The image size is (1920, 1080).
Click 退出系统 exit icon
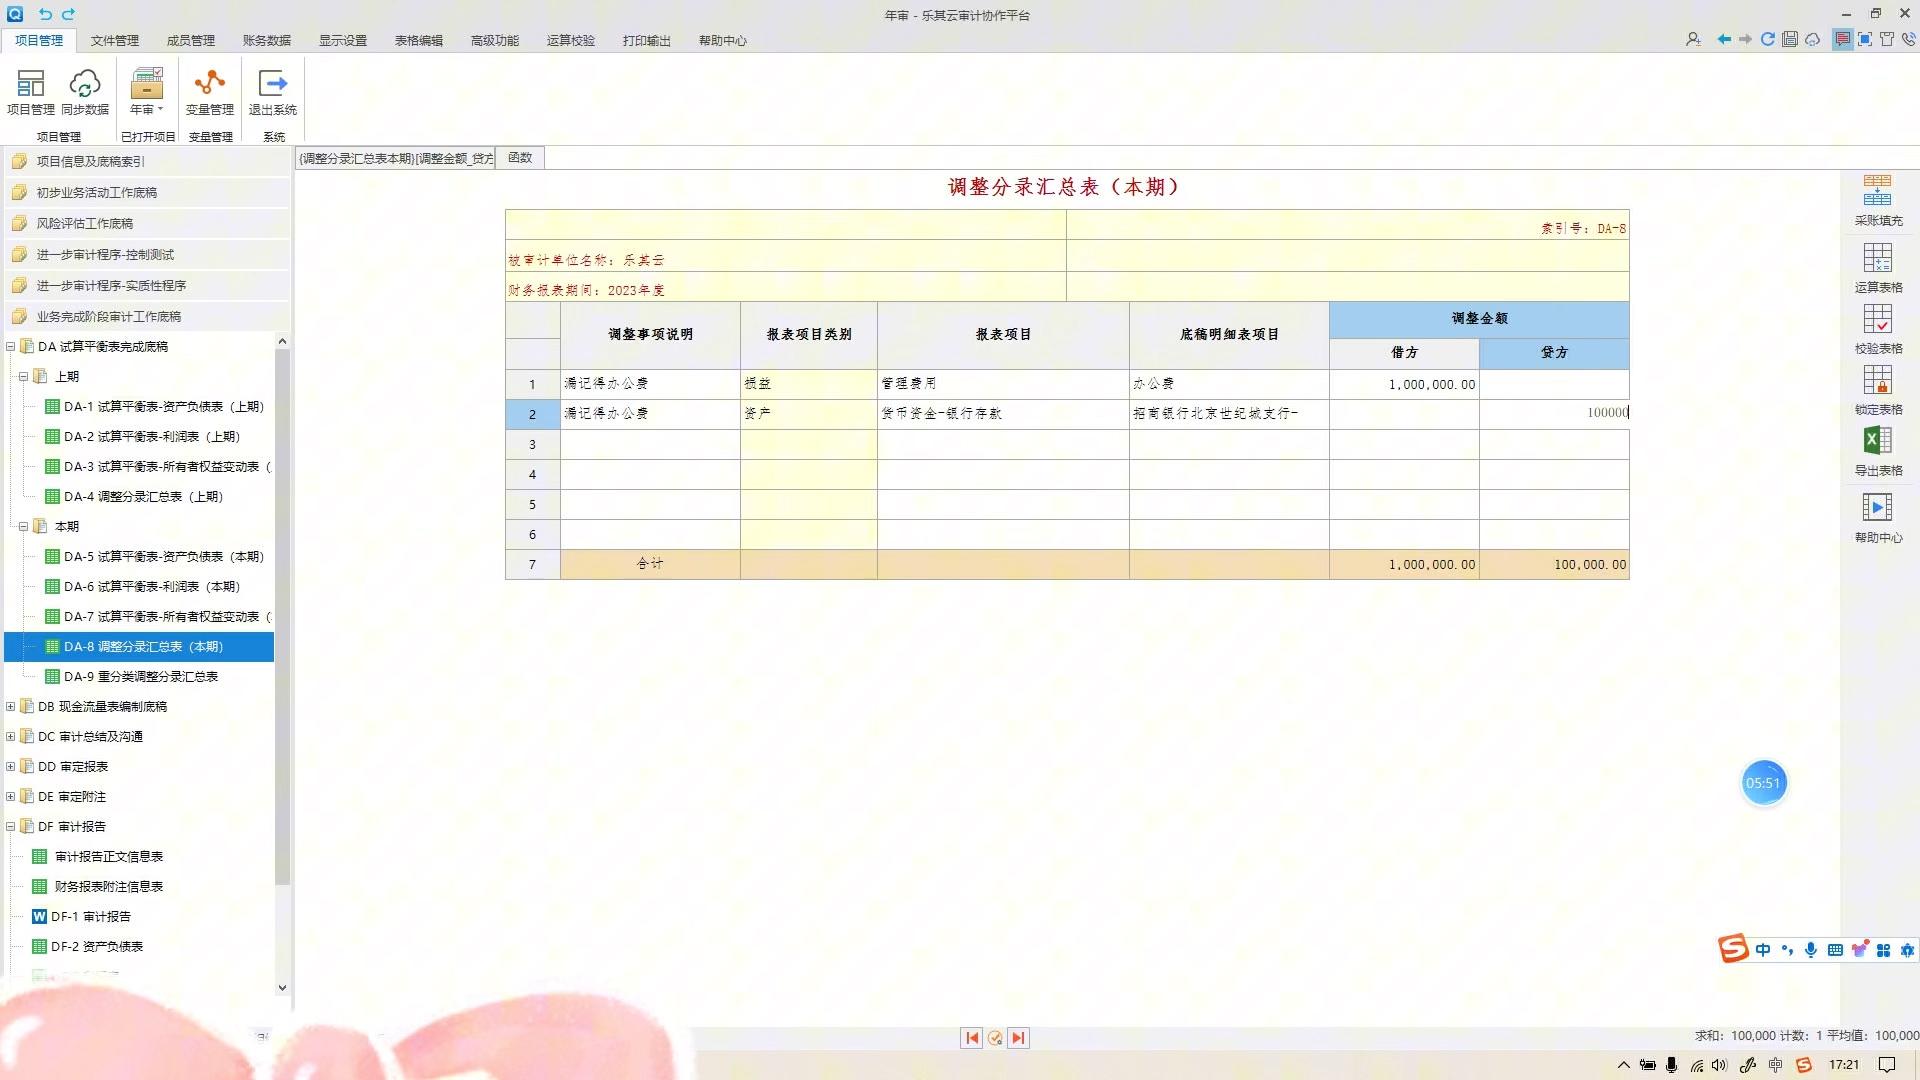tap(272, 84)
